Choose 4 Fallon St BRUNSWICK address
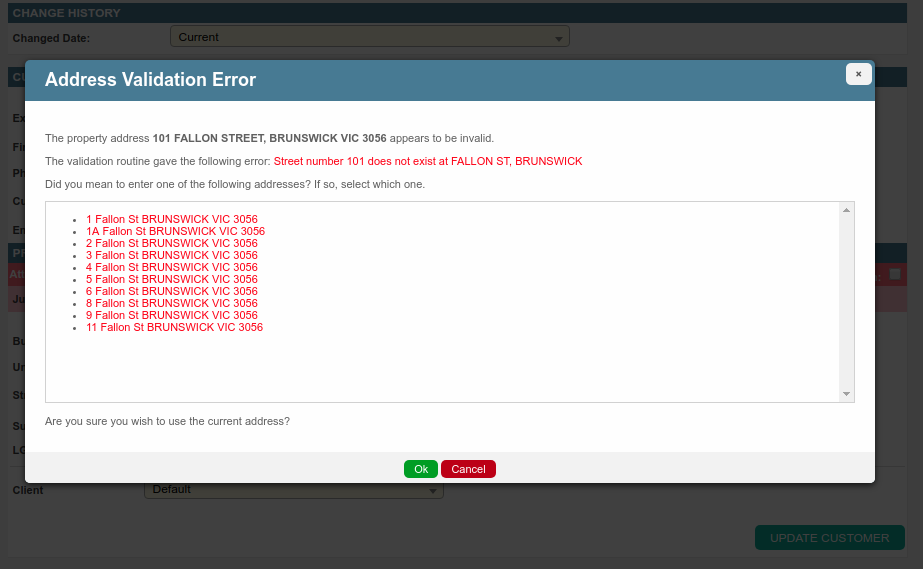 coord(171,267)
